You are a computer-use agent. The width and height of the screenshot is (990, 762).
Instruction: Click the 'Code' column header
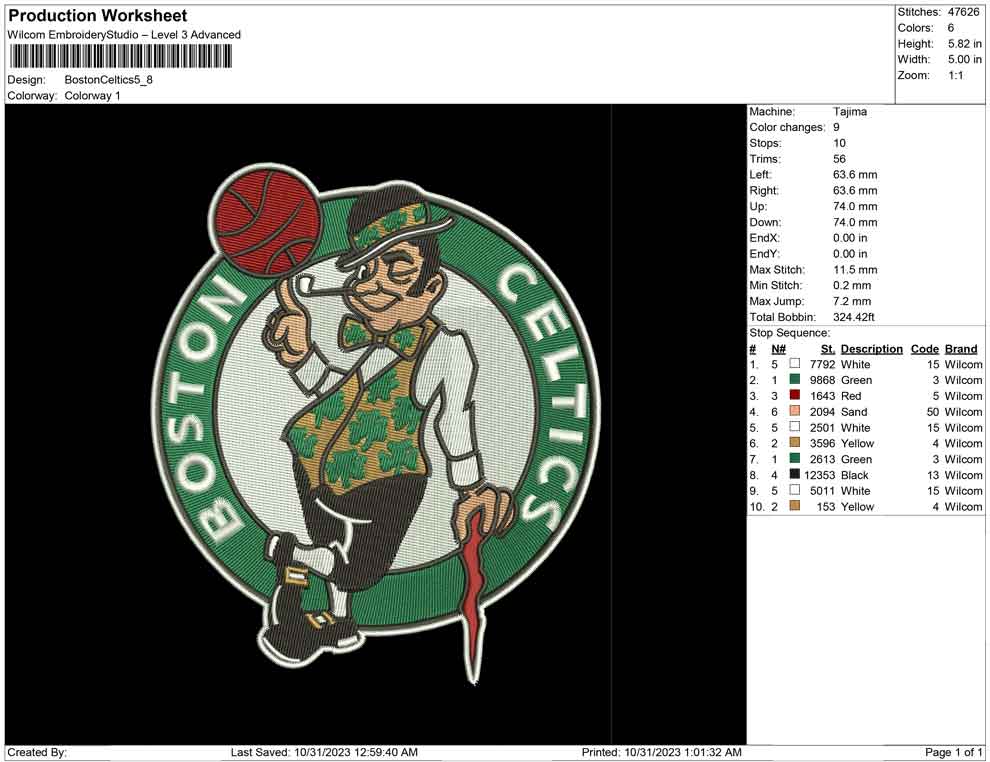tap(924, 348)
